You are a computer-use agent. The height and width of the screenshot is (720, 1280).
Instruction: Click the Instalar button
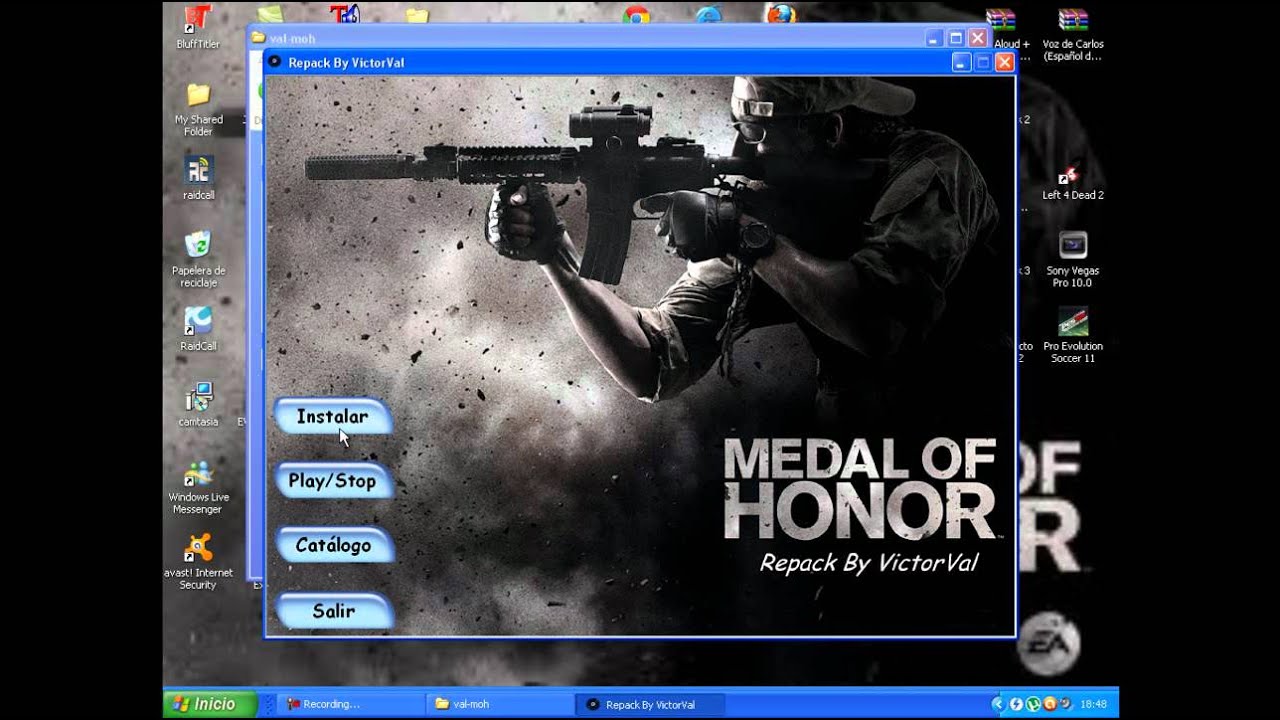coord(333,417)
